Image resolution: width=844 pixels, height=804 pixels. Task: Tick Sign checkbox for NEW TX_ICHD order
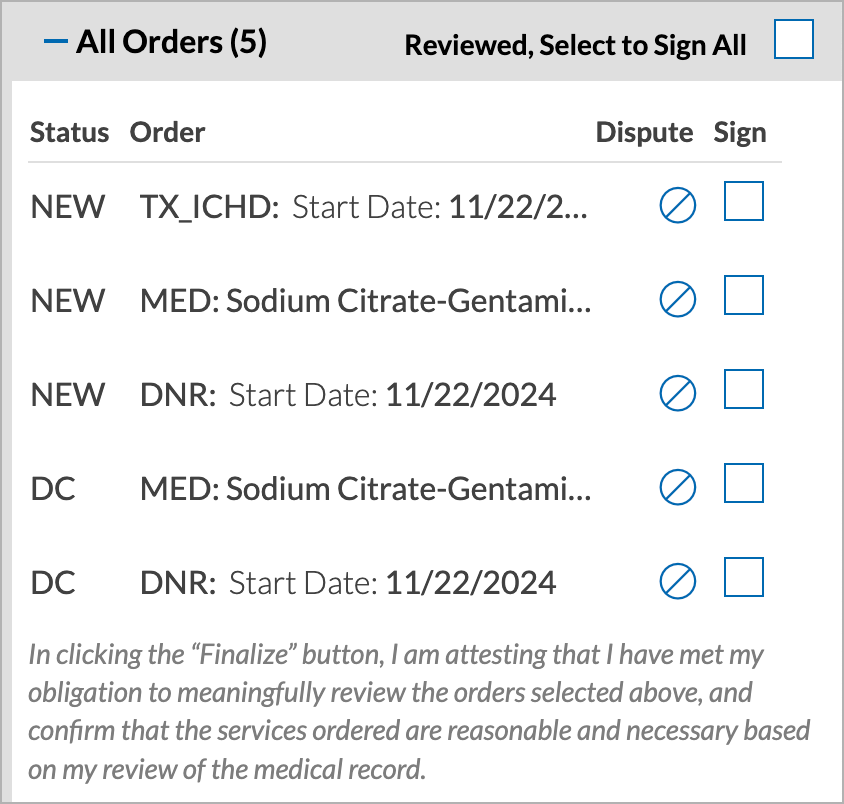[x=744, y=201]
